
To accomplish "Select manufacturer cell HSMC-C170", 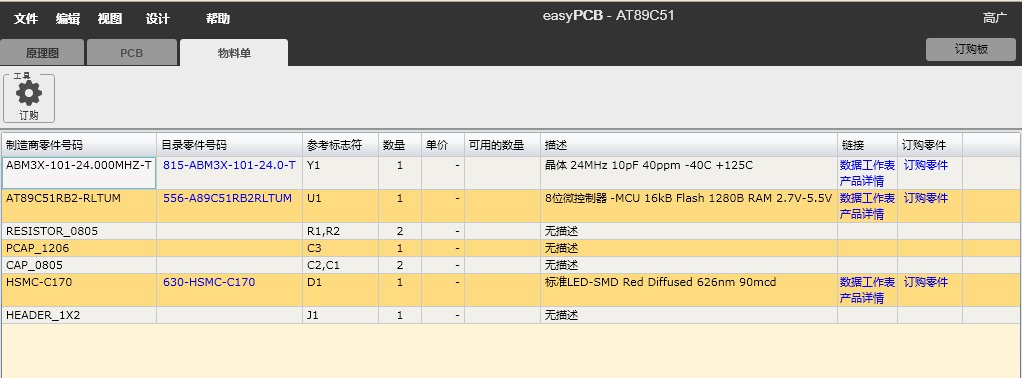I will (79, 290).
